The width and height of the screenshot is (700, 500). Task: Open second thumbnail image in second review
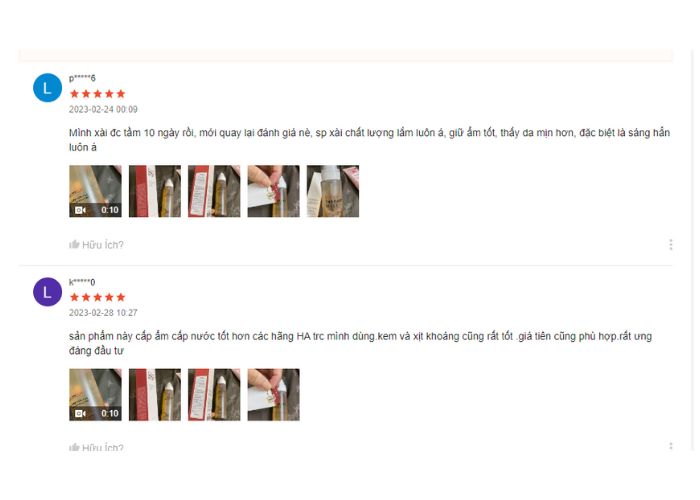tap(155, 395)
